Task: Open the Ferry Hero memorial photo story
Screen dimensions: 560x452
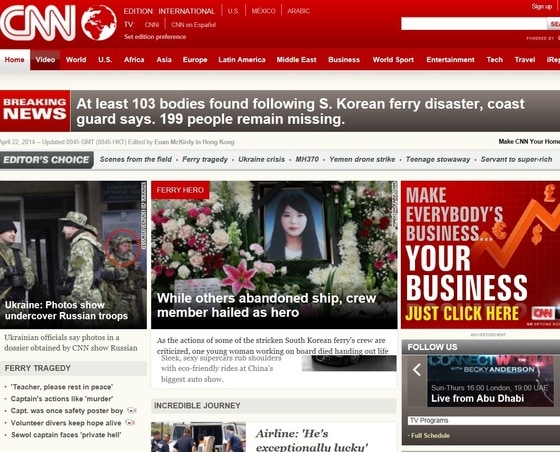Action: click(274, 255)
